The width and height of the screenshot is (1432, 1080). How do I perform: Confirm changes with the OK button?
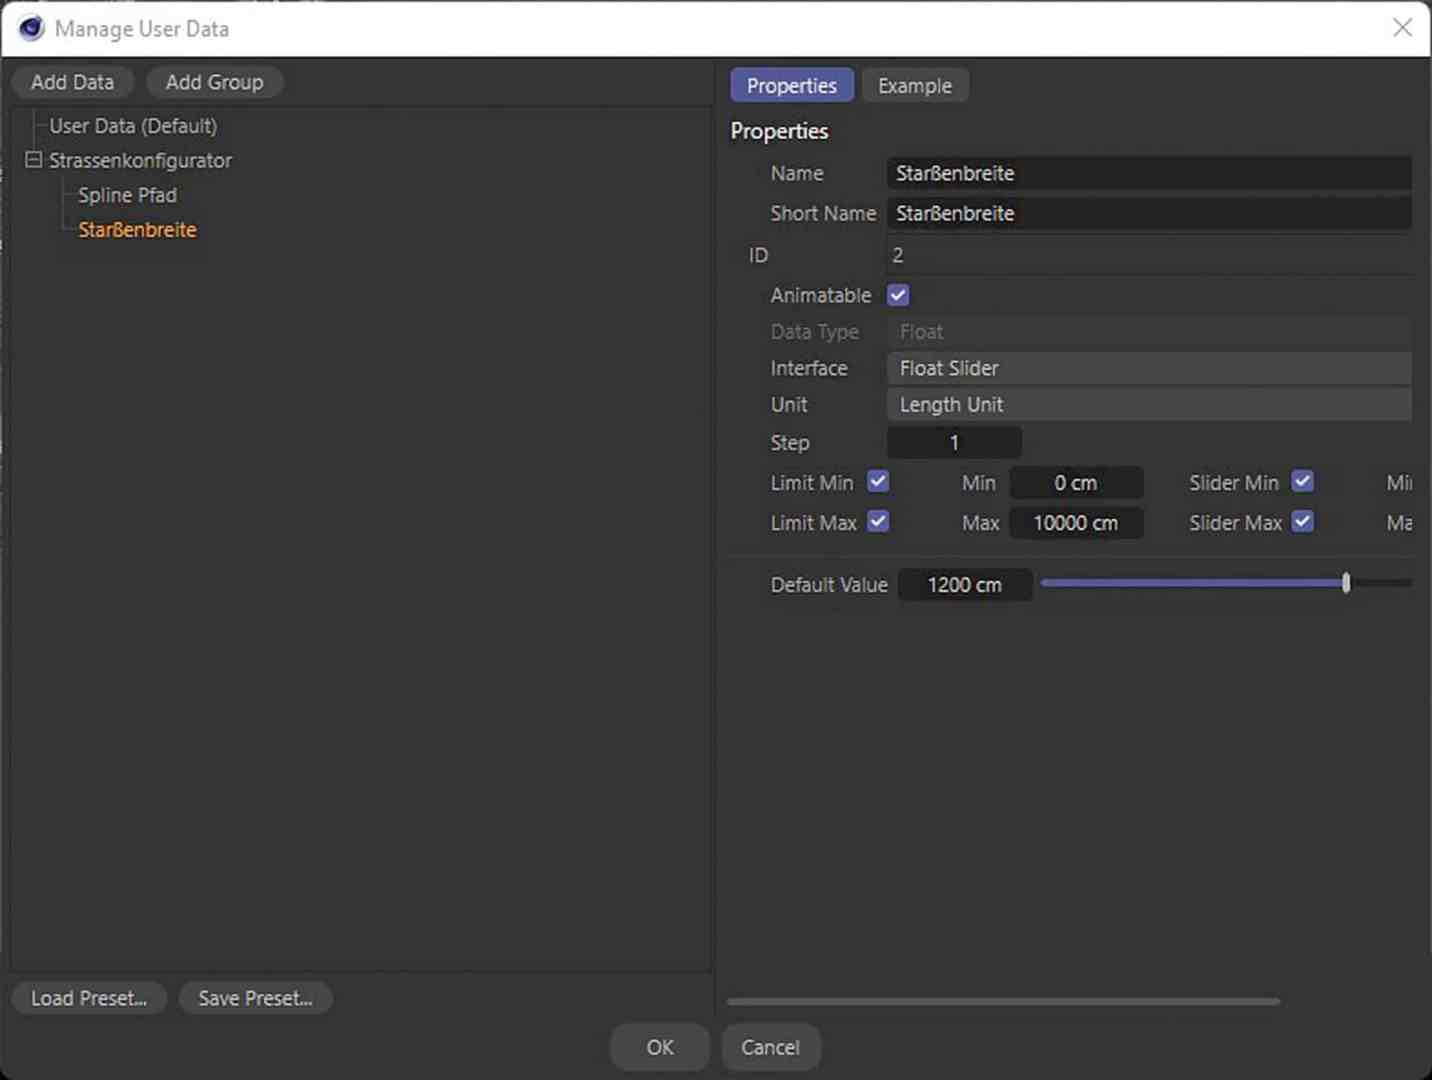pyautogui.click(x=659, y=1047)
